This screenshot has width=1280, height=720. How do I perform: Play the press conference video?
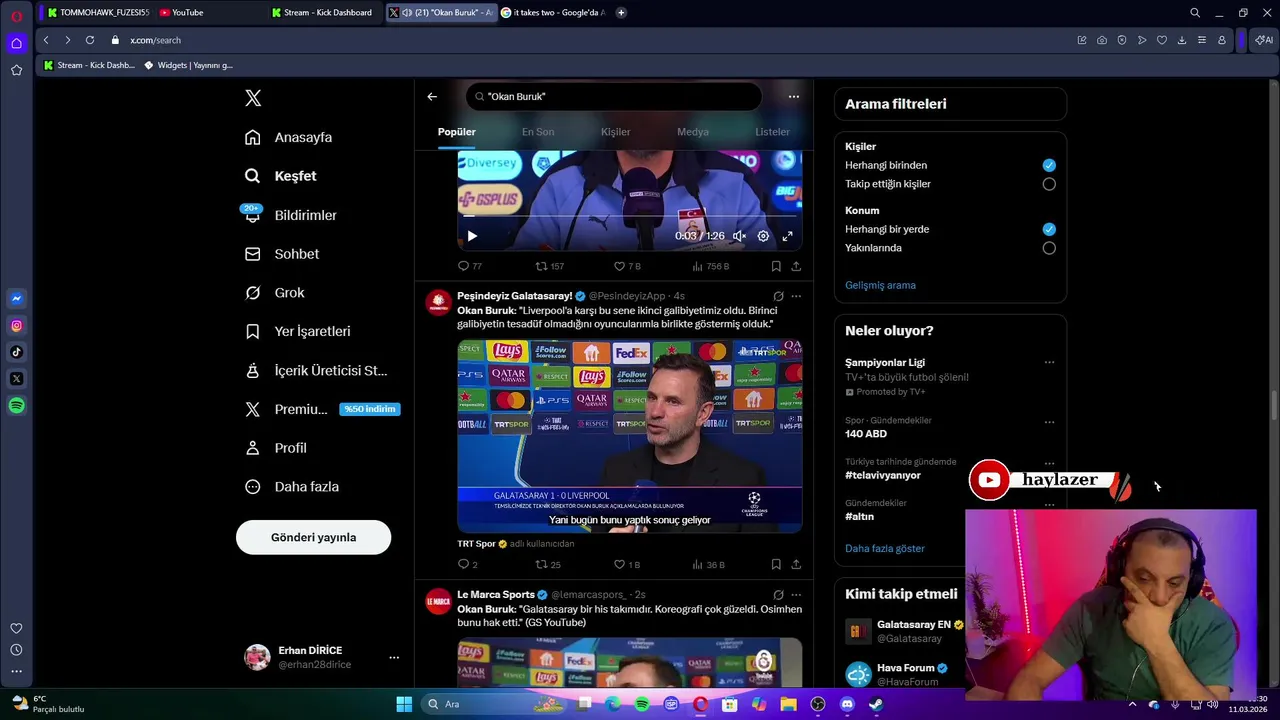pos(472,236)
